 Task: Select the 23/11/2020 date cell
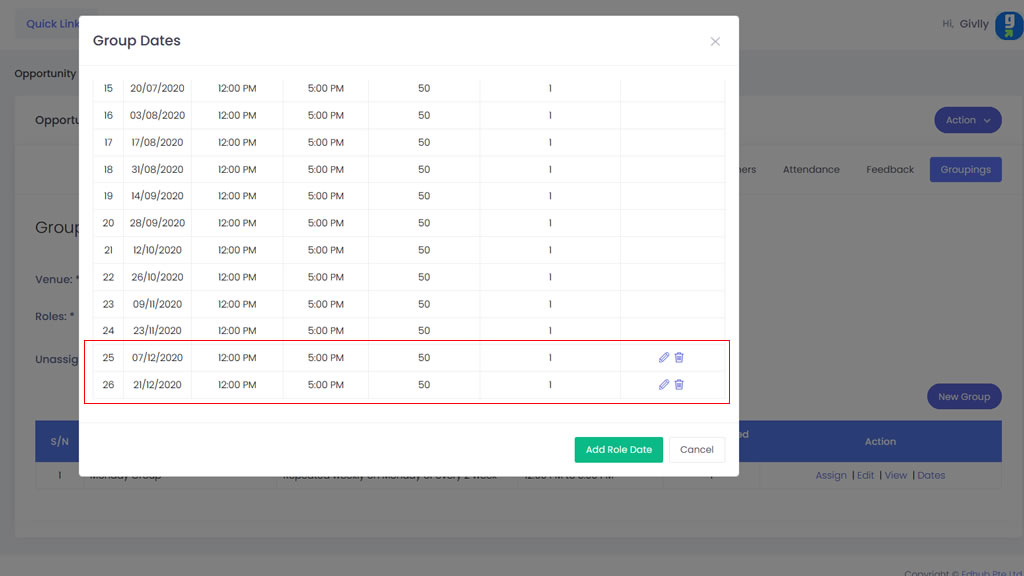coord(157,331)
